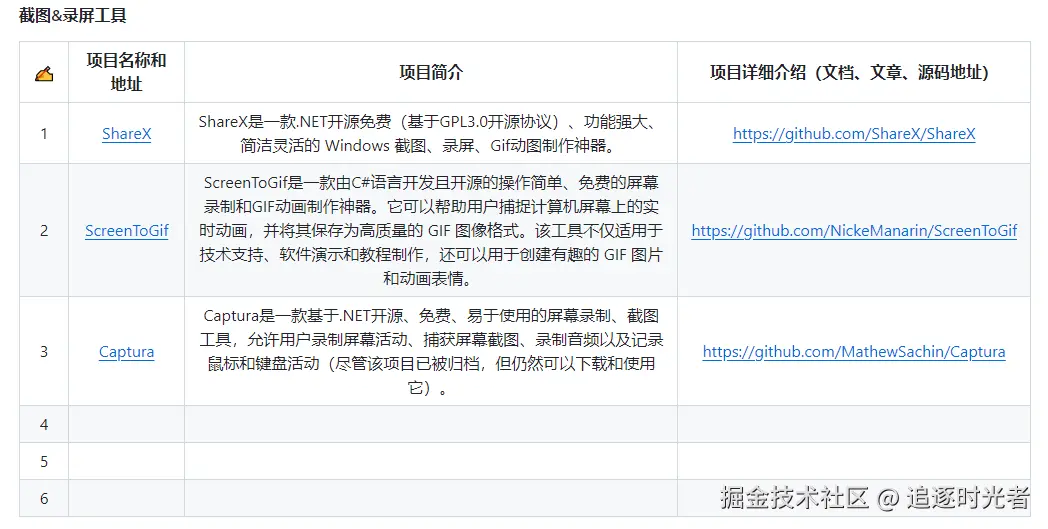This screenshot has width=1048, height=529.
Task: Click the 项目简介 column header
Action: (x=431, y=72)
